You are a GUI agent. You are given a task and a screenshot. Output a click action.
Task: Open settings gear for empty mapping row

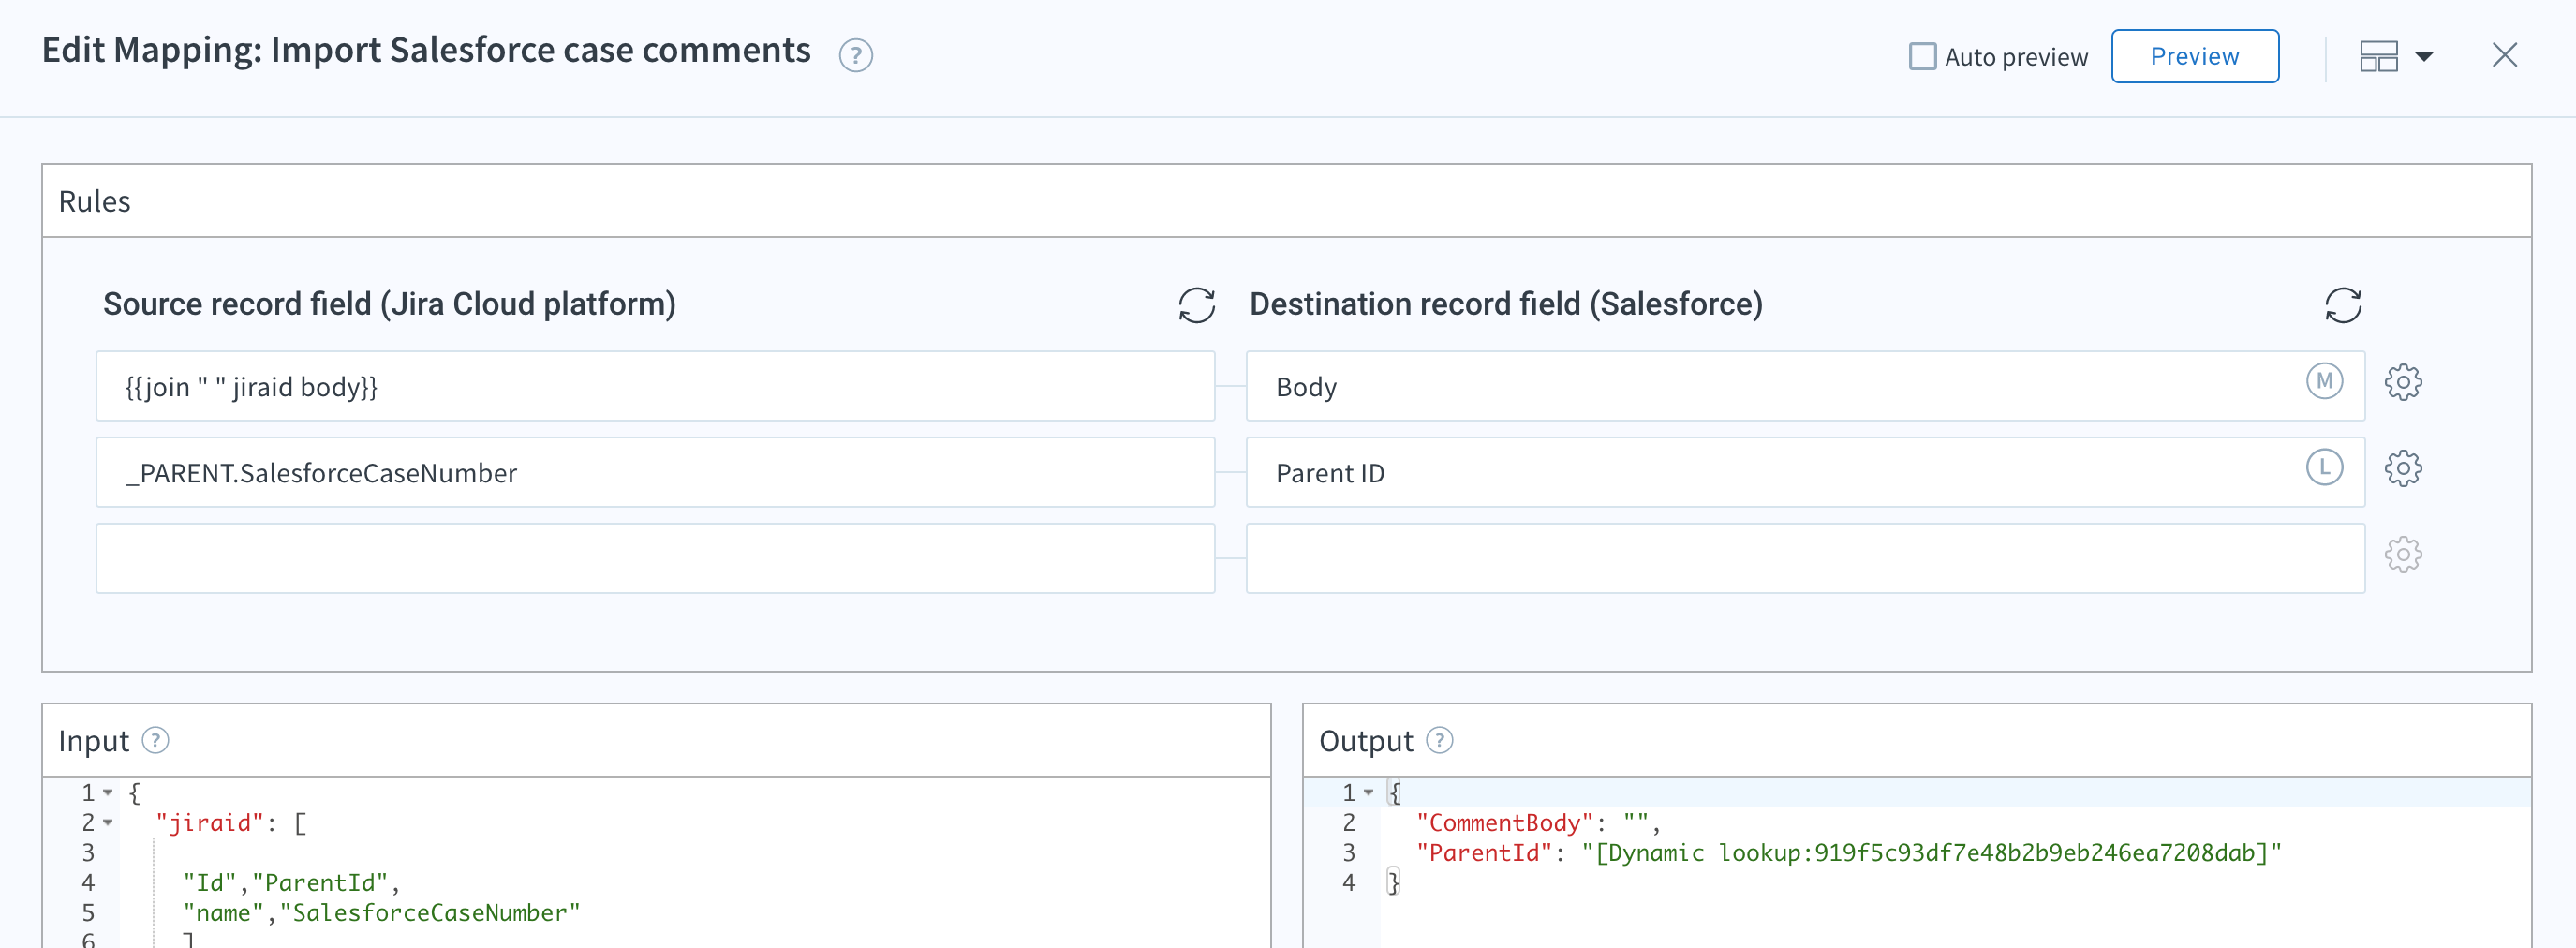[2403, 554]
